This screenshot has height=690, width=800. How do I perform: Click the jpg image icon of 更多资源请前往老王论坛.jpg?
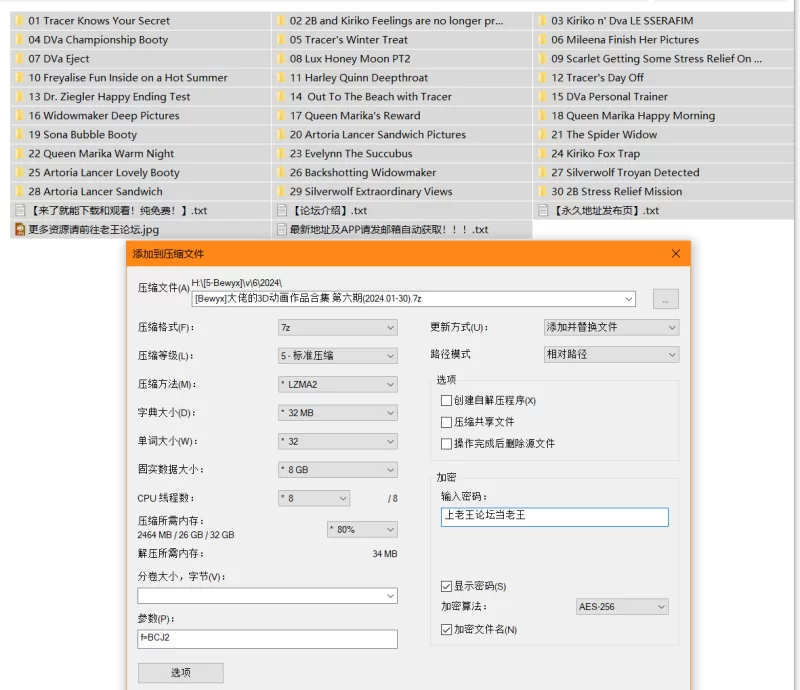[x=20, y=230]
